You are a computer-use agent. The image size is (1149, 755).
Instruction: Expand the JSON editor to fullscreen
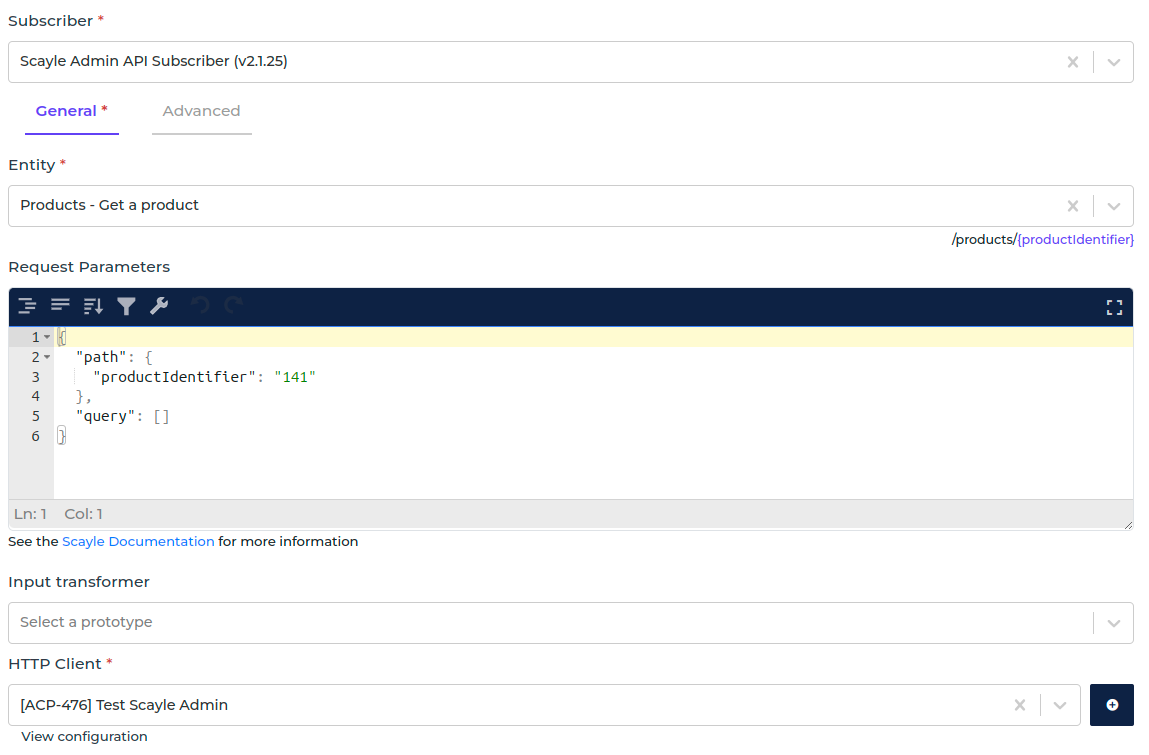tap(1114, 307)
